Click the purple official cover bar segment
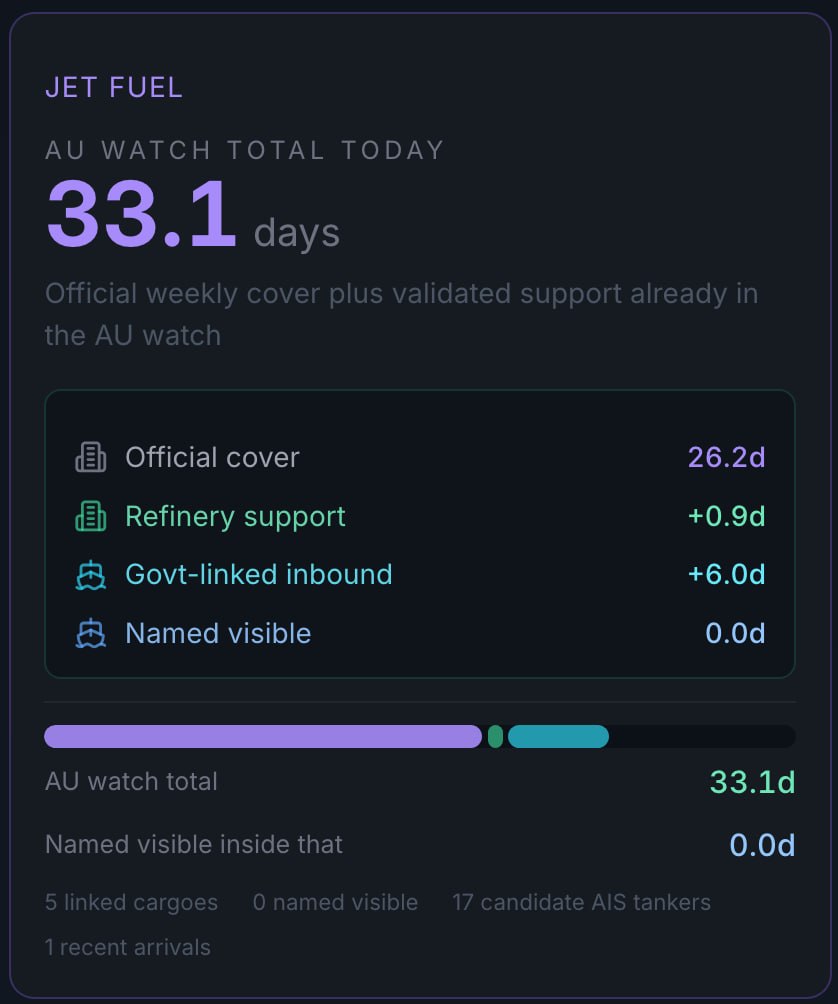 click(x=263, y=736)
